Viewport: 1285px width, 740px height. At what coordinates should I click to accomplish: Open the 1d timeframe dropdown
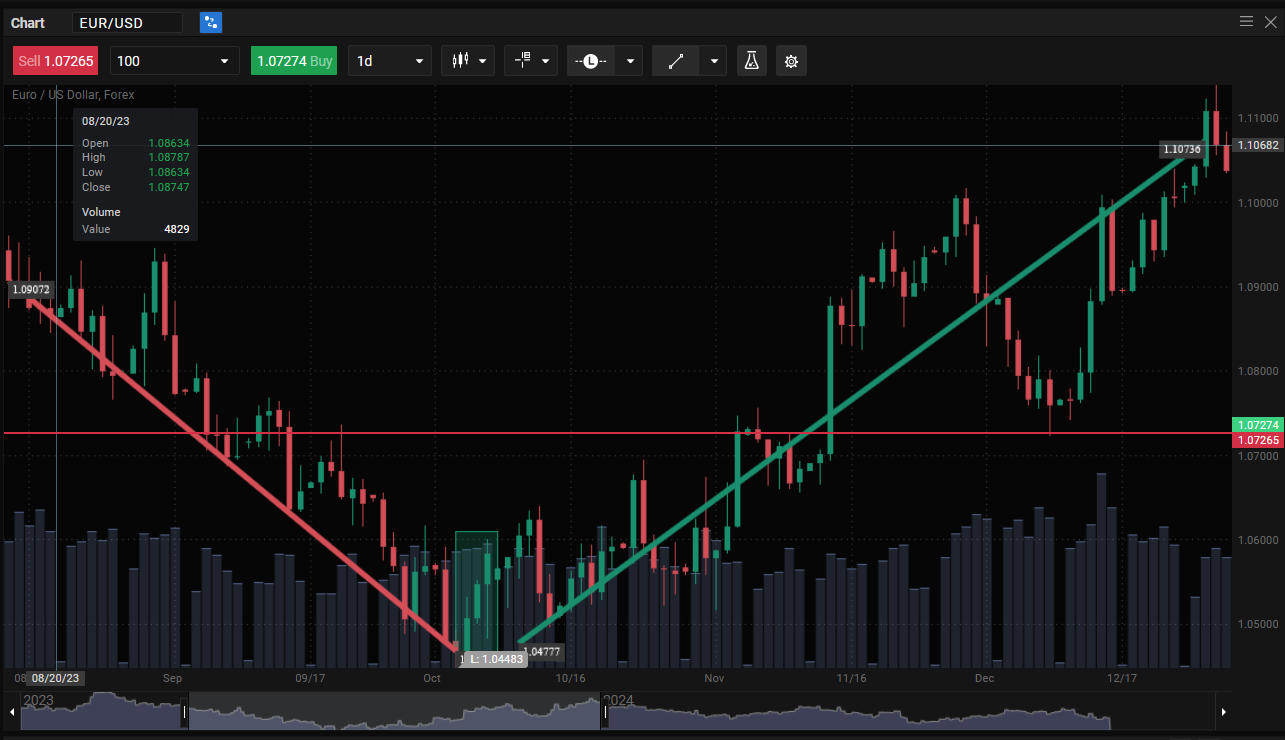[390, 61]
